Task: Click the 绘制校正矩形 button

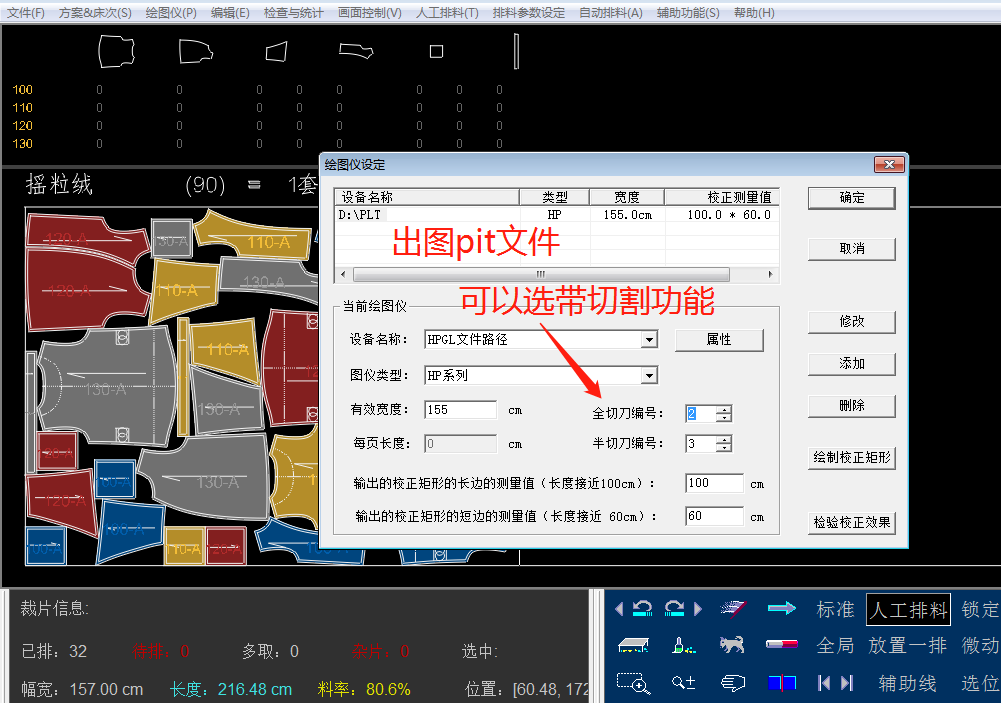Action: click(x=851, y=457)
